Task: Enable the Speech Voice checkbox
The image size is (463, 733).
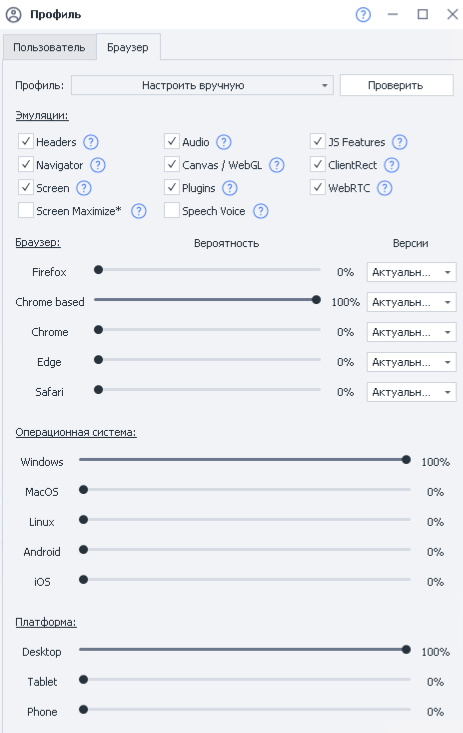Action: click(x=172, y=211)
